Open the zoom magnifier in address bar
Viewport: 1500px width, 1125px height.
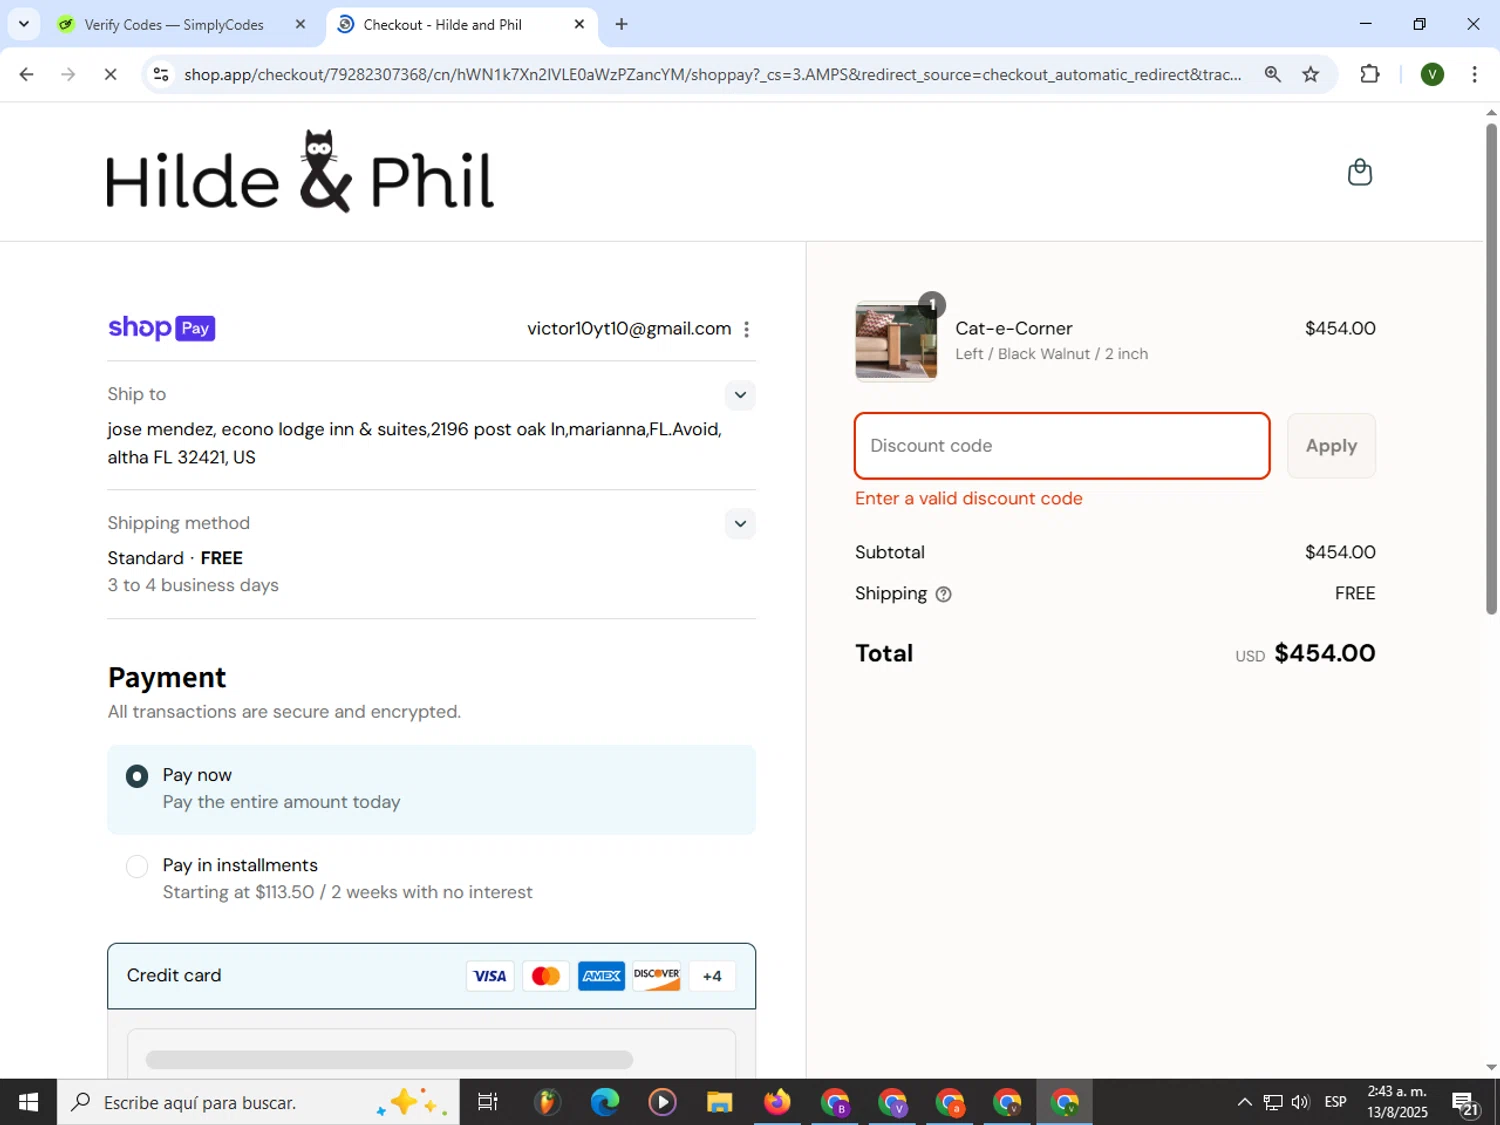[x=1272, y=74]
